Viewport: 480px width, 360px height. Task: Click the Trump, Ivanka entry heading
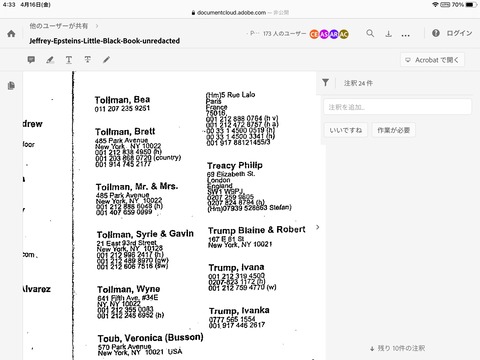tap(239, 311)
